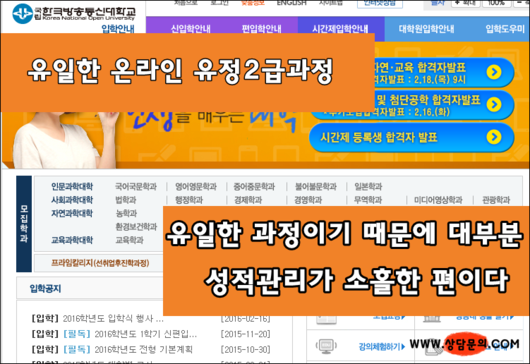
Task: Open the 입학도우미 tab
Action: [505, 29]
